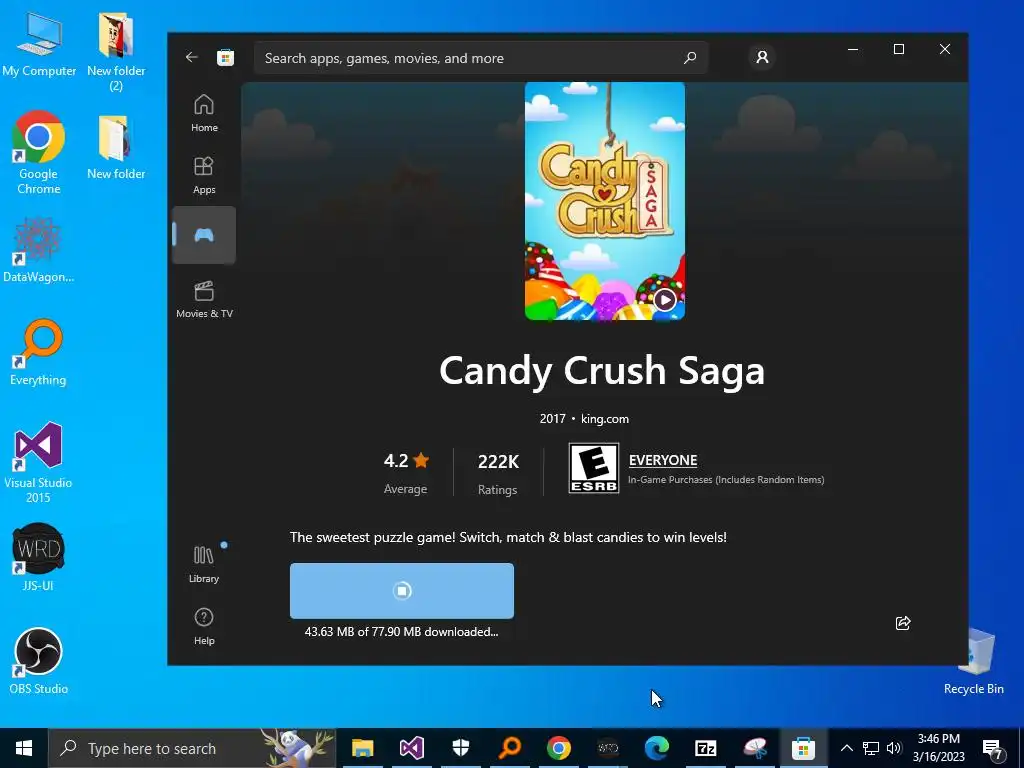Click the 4.2 star average rating
The width and height of the screenshot is (1024, 768).
pyautogui.click(x=406, y=472)
